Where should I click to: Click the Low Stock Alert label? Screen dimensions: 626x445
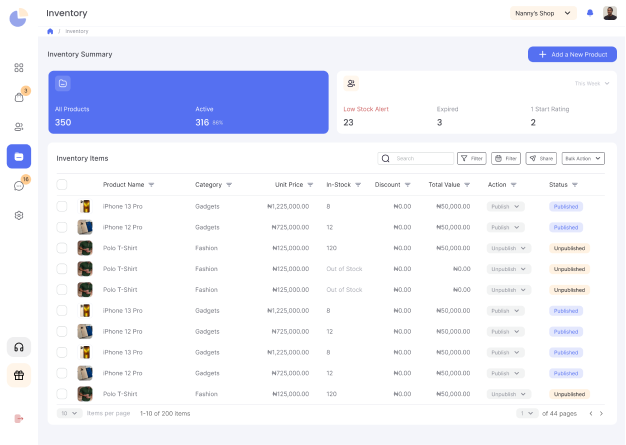366,109
